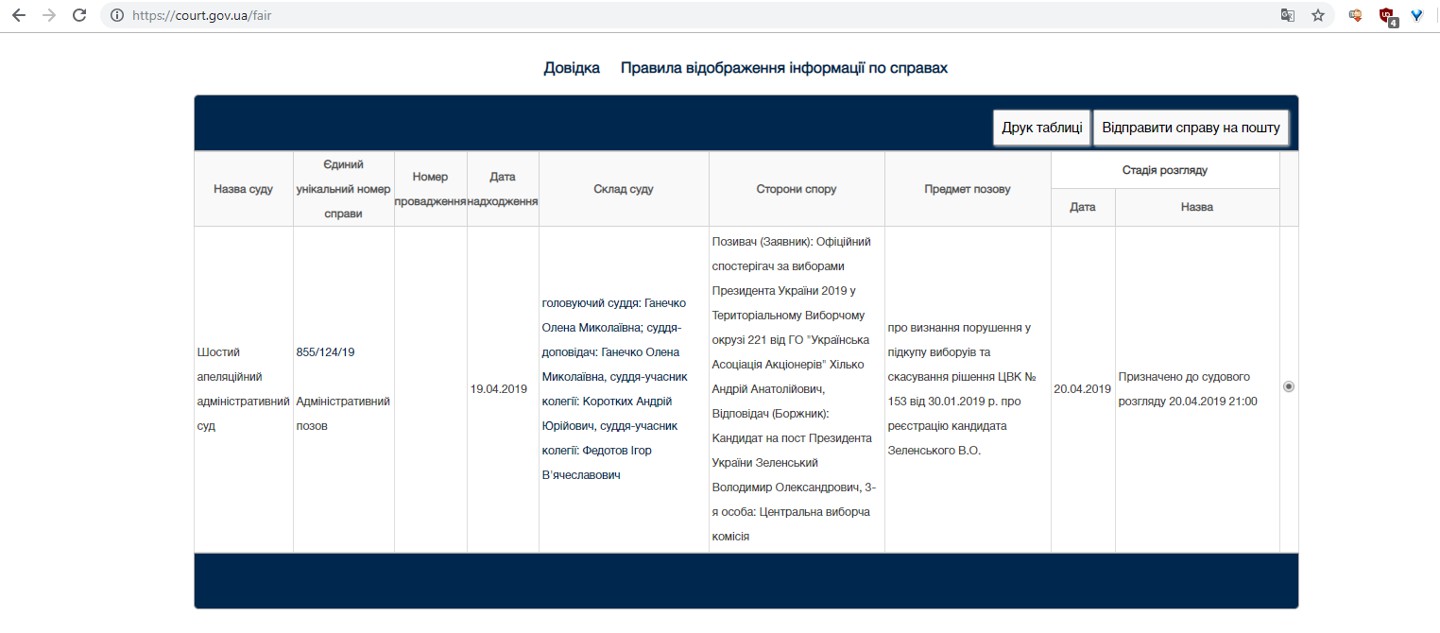Click the Склад суду column header
This screenshot has height=633, width=1440.
click(624, 189)
